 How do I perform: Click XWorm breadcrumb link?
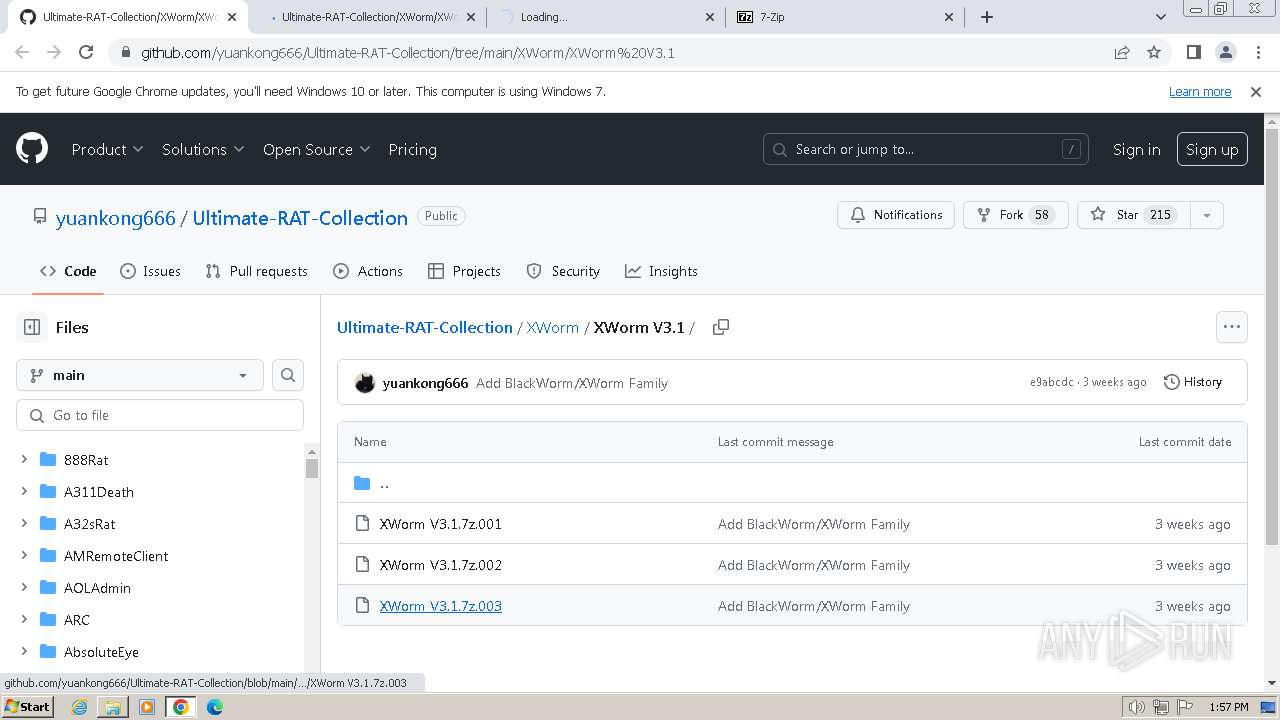(x=552, y=327)
